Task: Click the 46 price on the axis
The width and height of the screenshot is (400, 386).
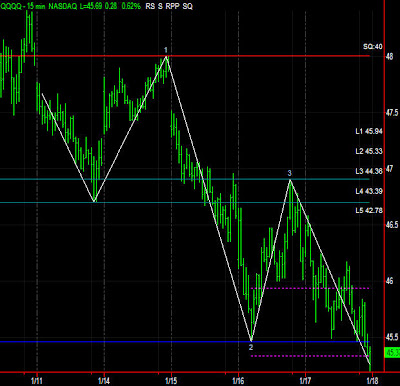Action: pos(389,281)
